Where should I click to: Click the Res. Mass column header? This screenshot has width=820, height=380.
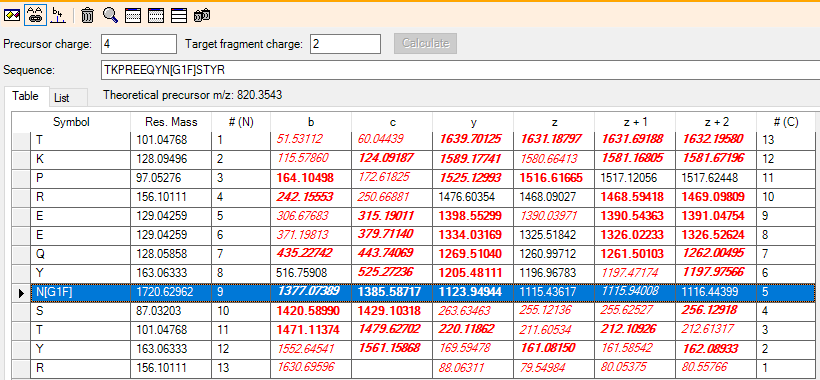(x=171, y=122)
